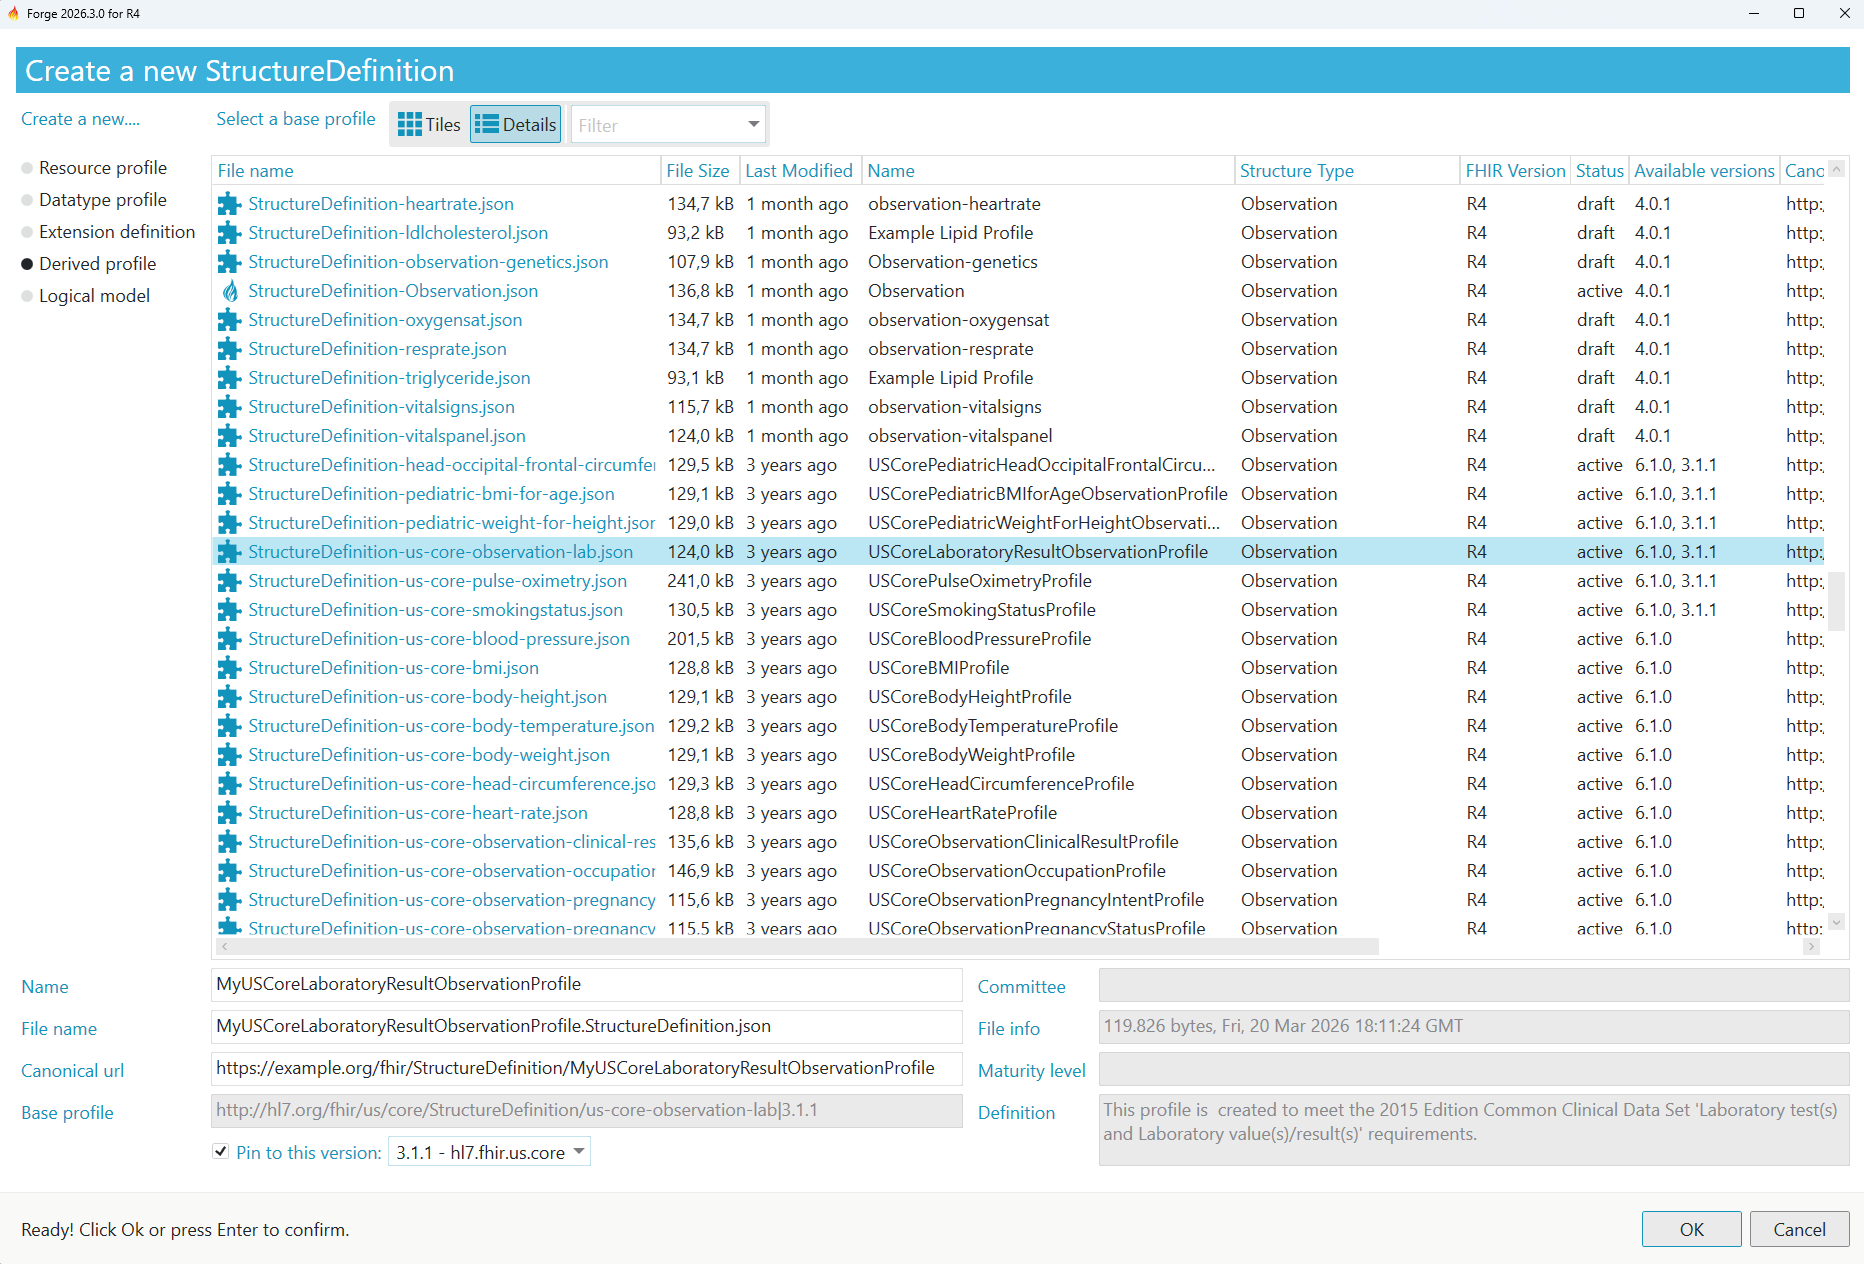Image resolution: width=1864 pixels, height=1264 pixels.
Task: Click puzzle icon next to observation-genetics.json
Action: pos(230,262)
